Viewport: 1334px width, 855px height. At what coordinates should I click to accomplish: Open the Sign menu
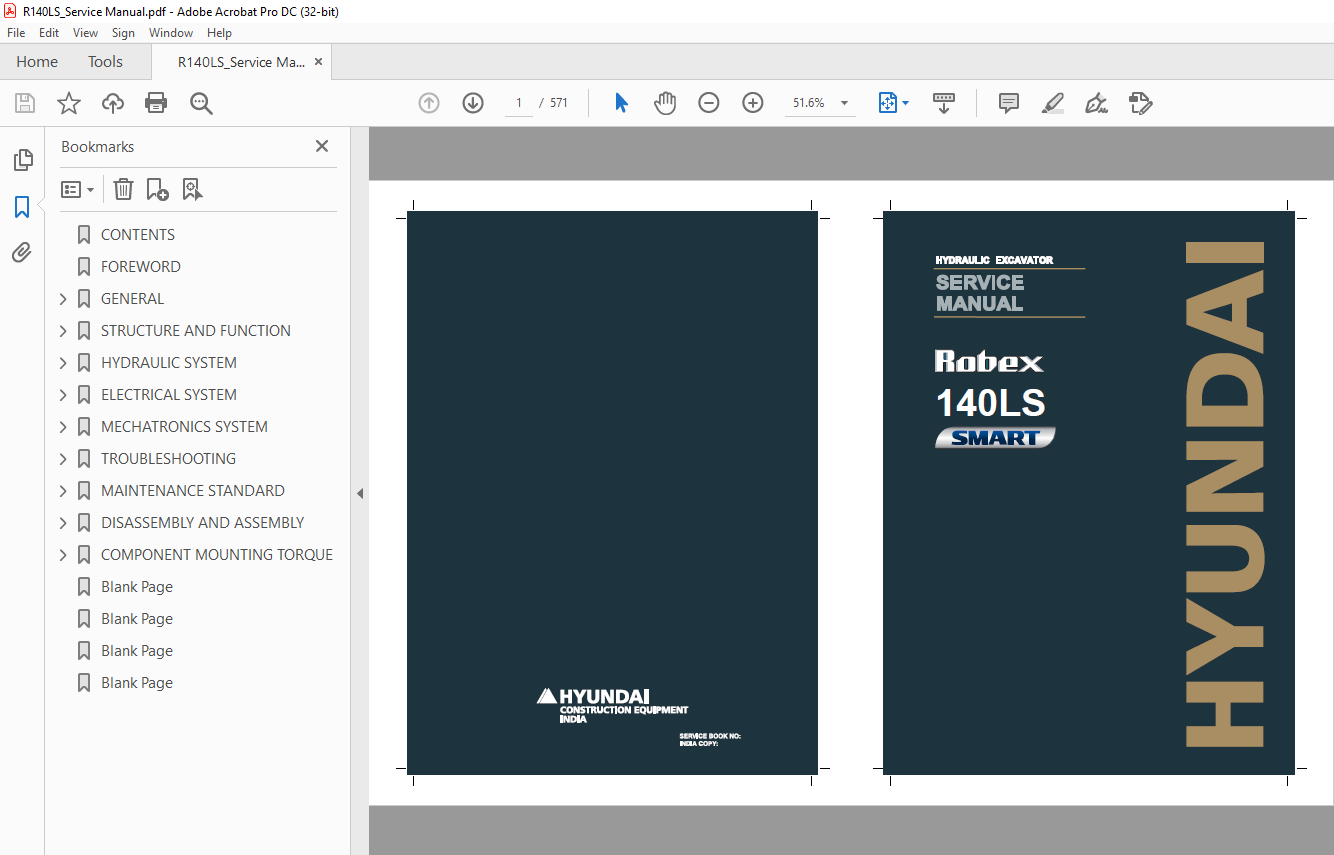(123, 33)
